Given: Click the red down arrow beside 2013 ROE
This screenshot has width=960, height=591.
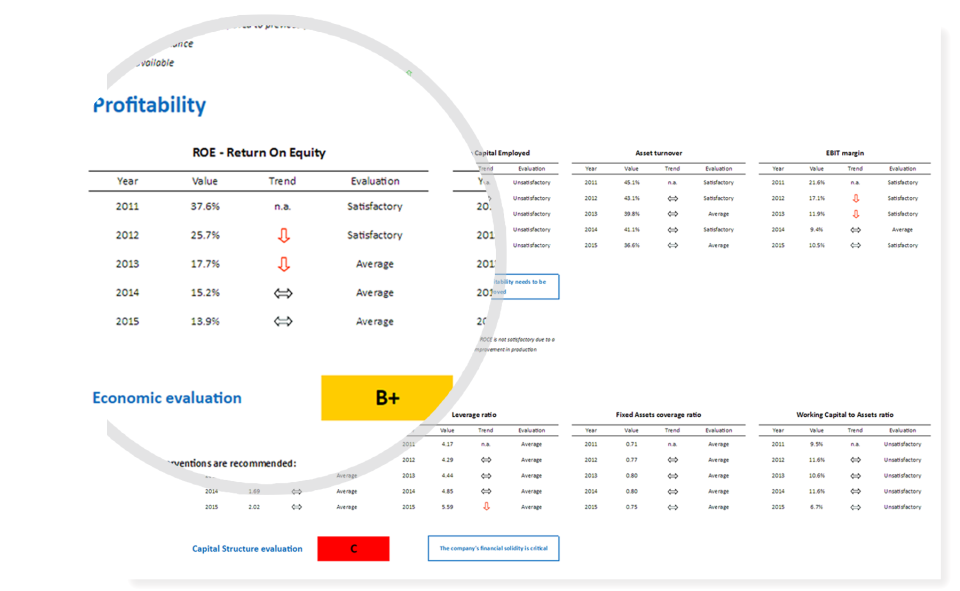Looking at the screenshot, I should tap(283, 264).
